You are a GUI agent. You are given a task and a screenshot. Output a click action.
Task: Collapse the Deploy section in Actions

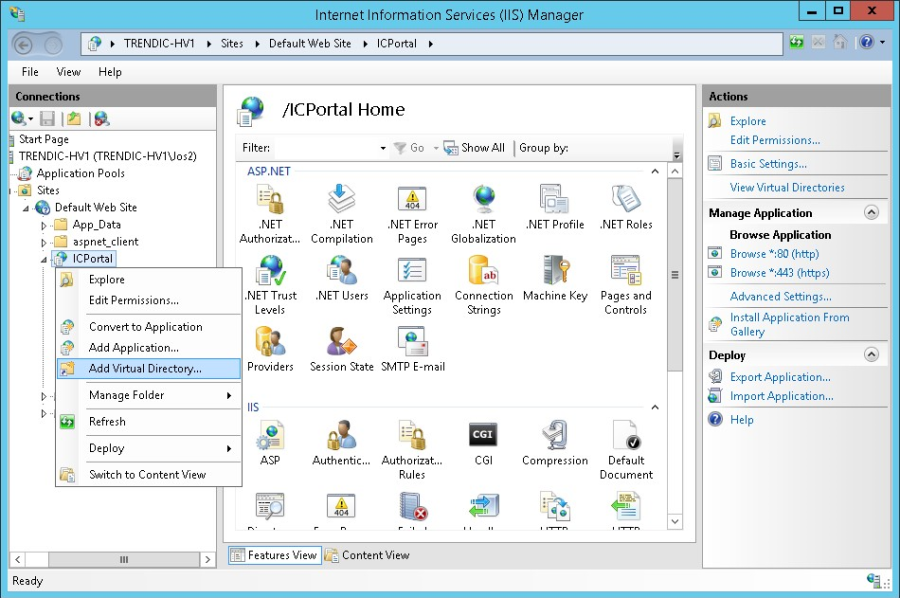coord(871,355)
